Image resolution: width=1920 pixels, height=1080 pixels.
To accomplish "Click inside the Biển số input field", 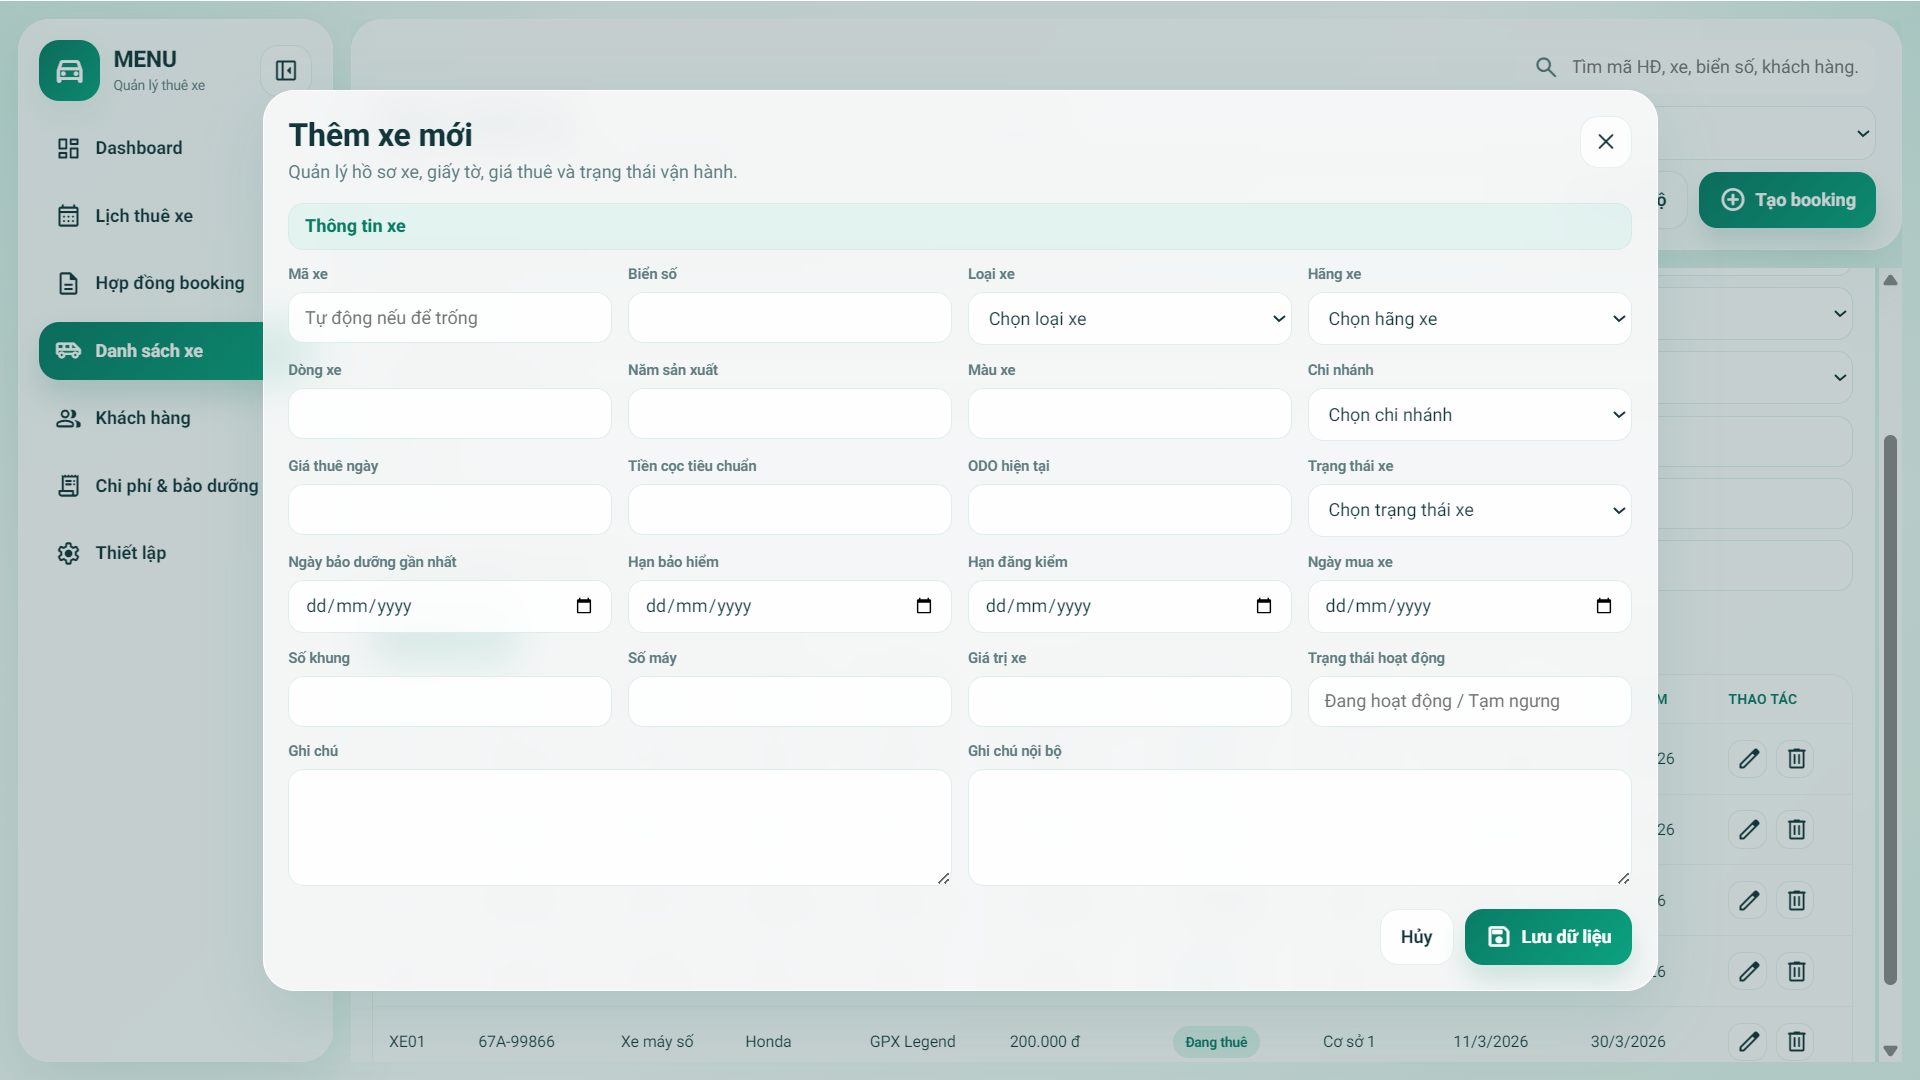I will (789, 317).
